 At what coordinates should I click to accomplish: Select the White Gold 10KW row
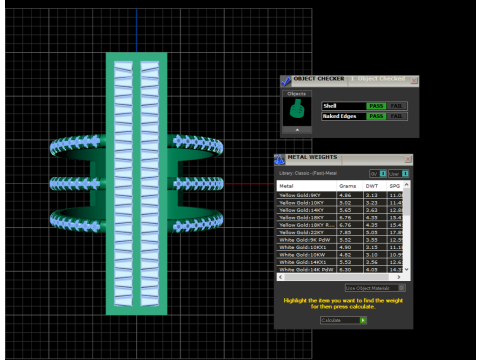[340, 255]
